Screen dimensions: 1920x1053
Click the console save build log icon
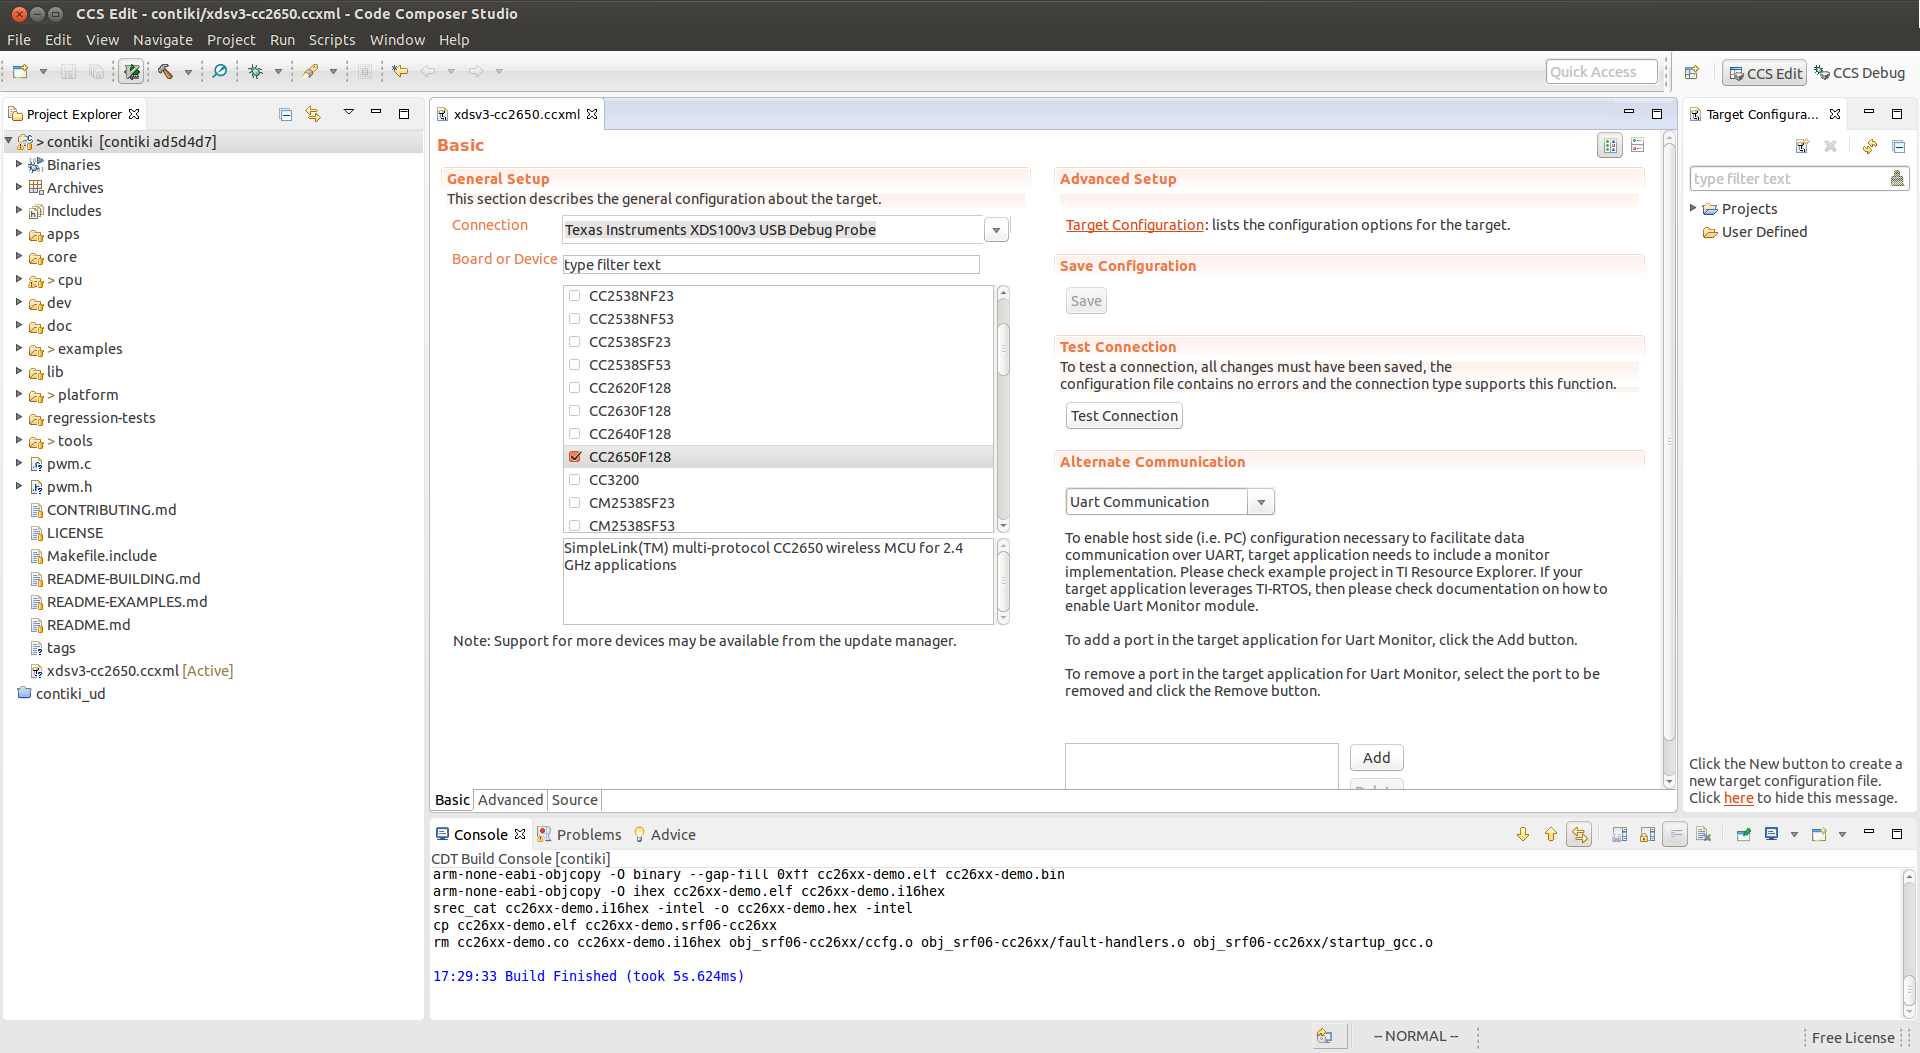(1620, 835)
